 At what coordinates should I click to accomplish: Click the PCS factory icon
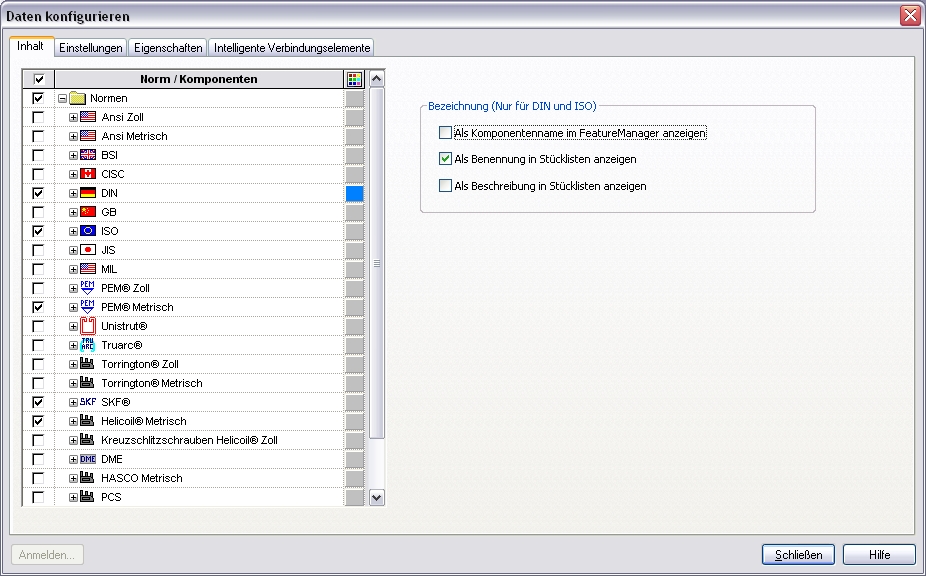[x=87, y=496]
